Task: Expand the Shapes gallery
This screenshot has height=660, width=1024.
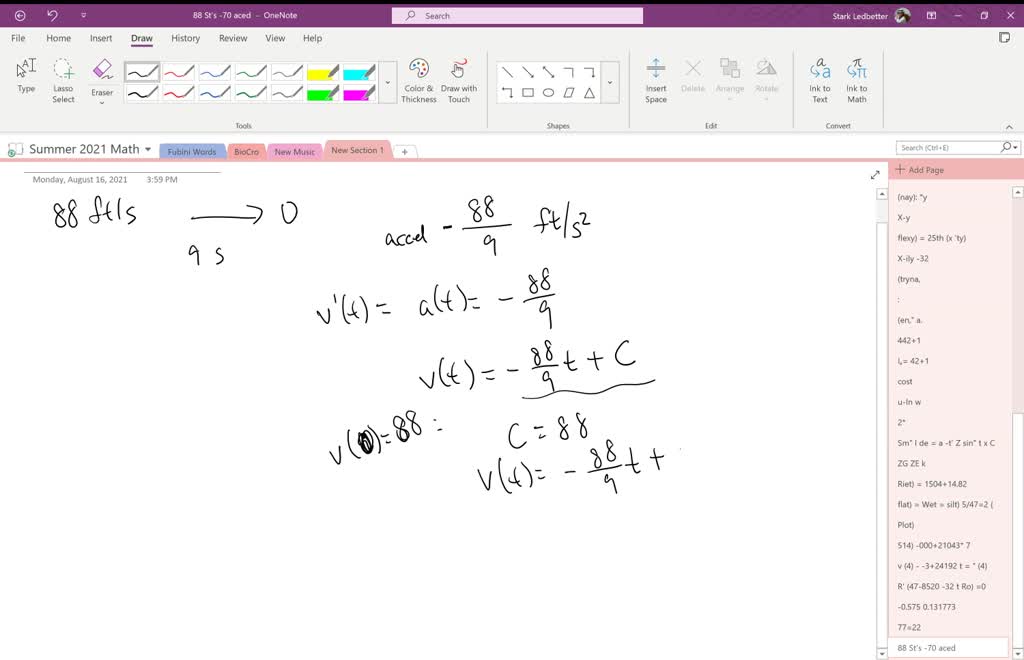Action: click(610, 84)
